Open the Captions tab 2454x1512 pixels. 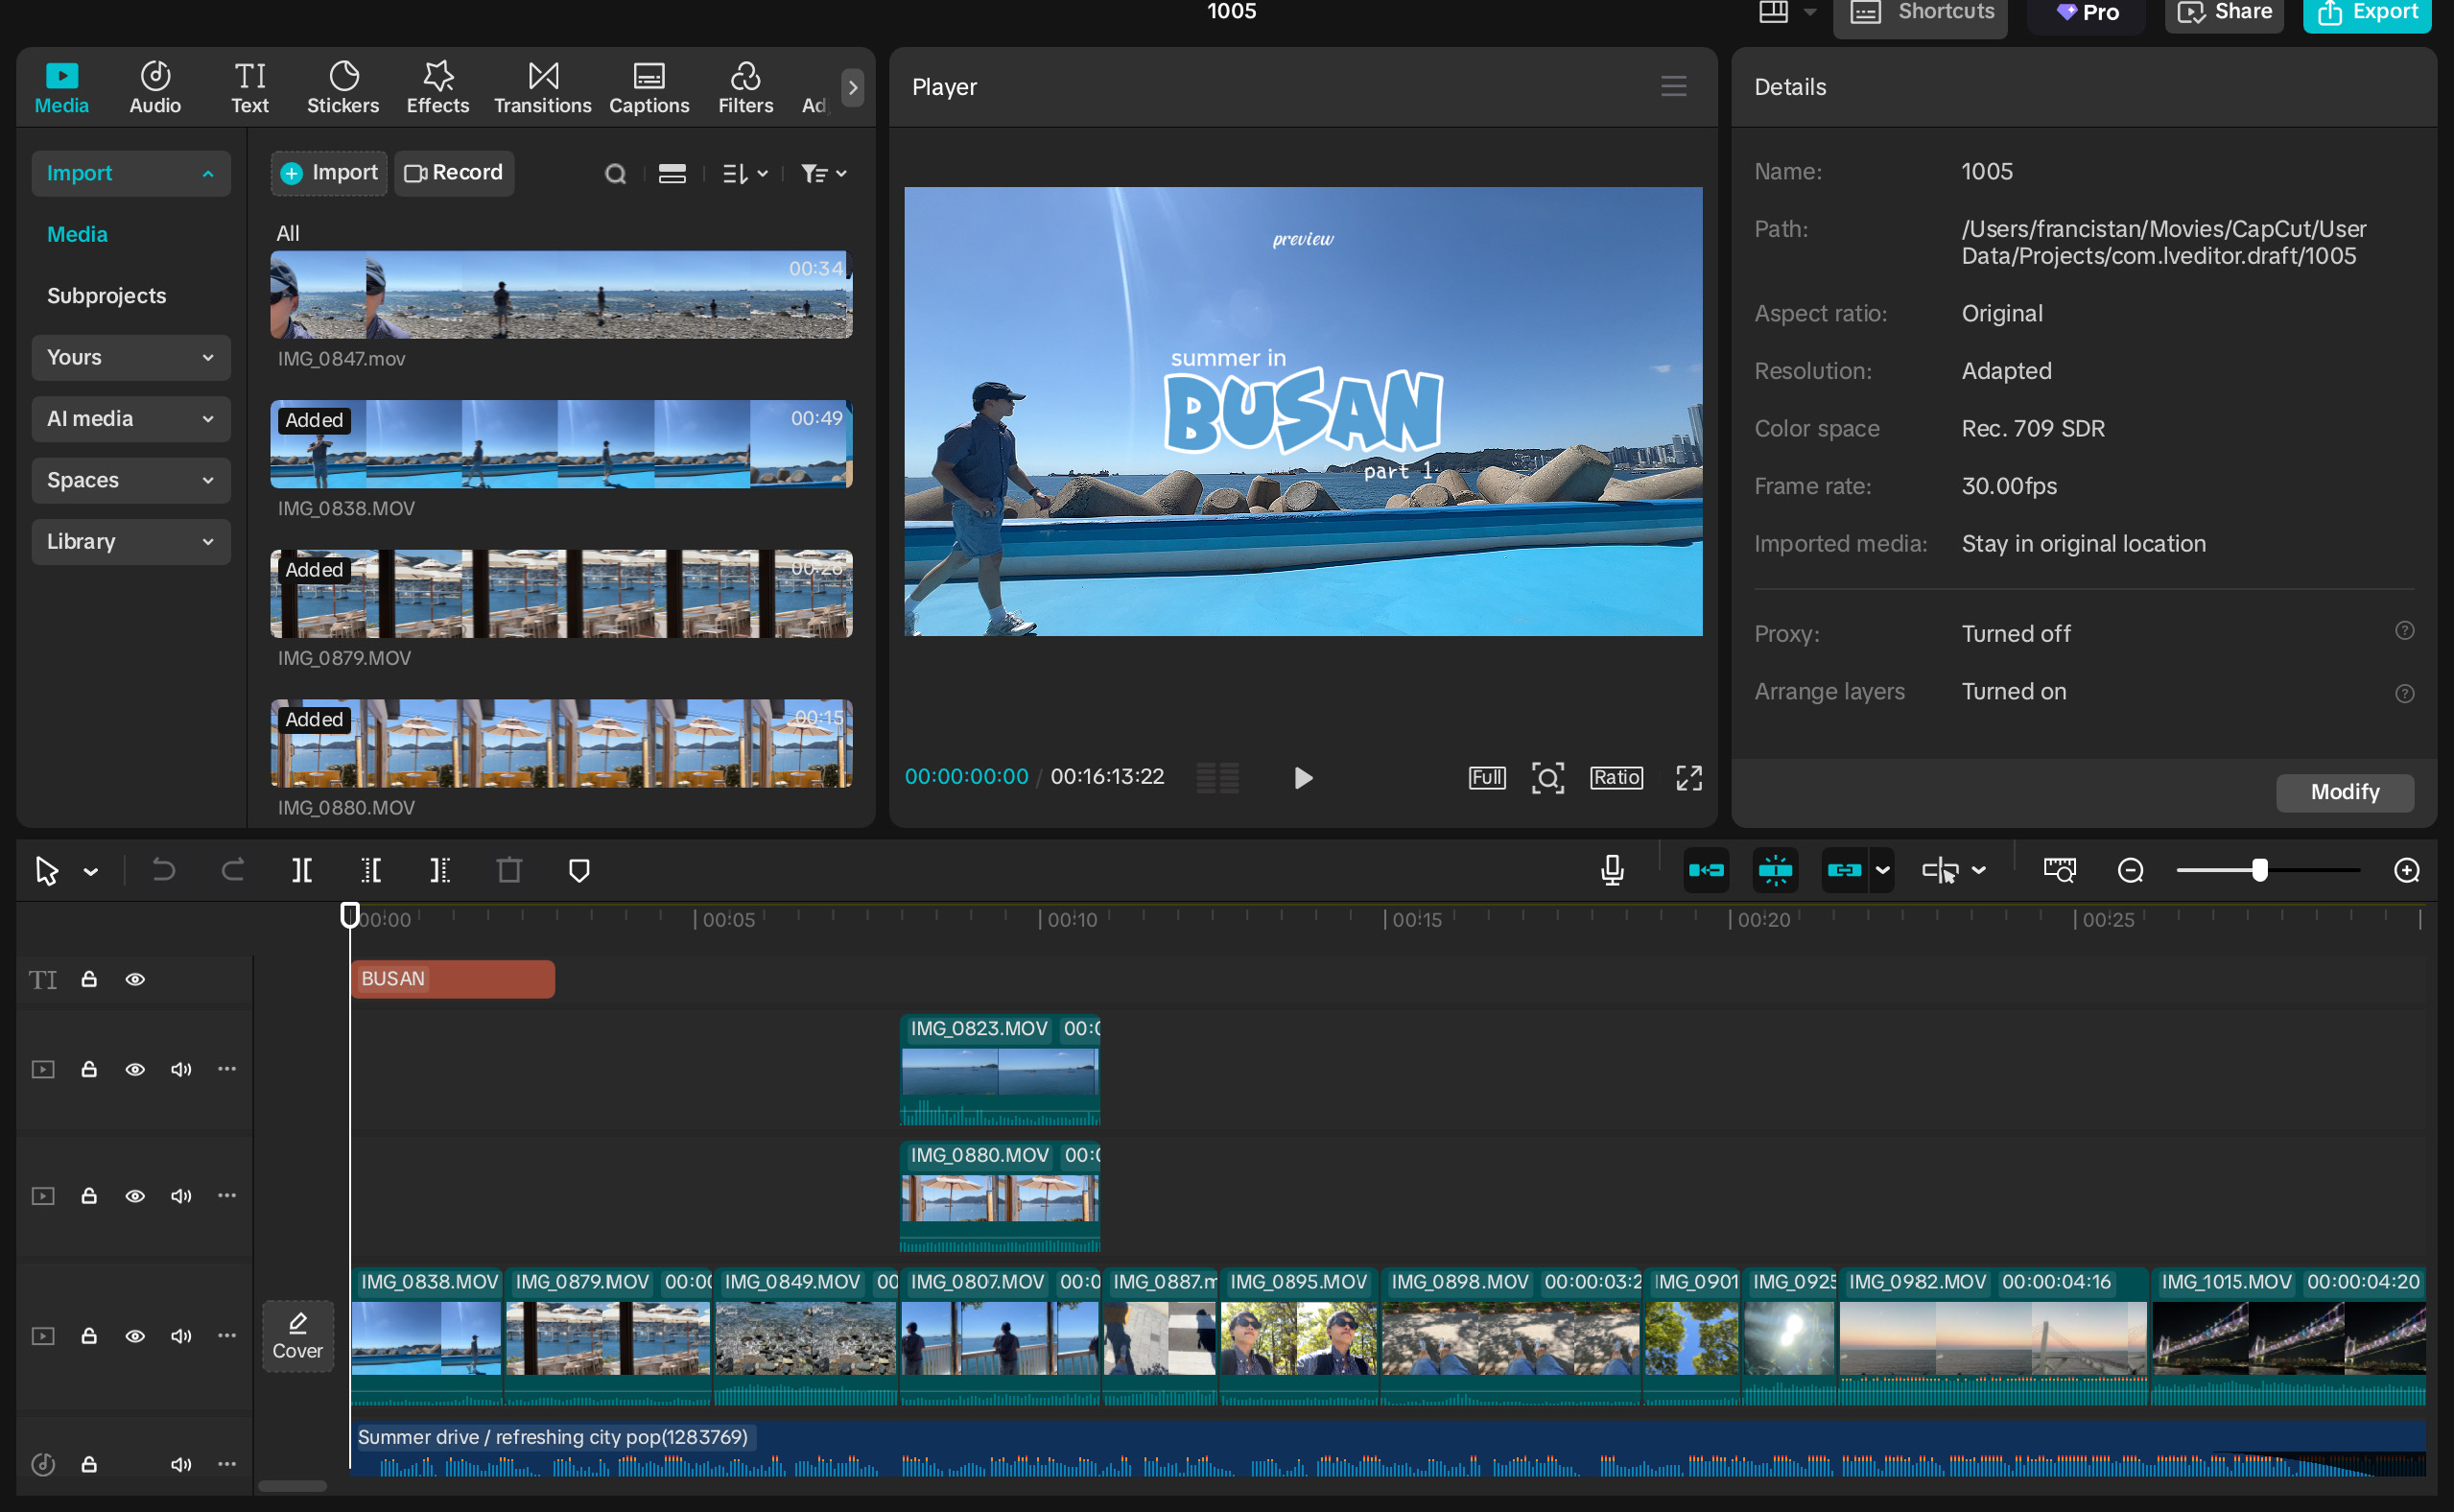coord(648,87)
